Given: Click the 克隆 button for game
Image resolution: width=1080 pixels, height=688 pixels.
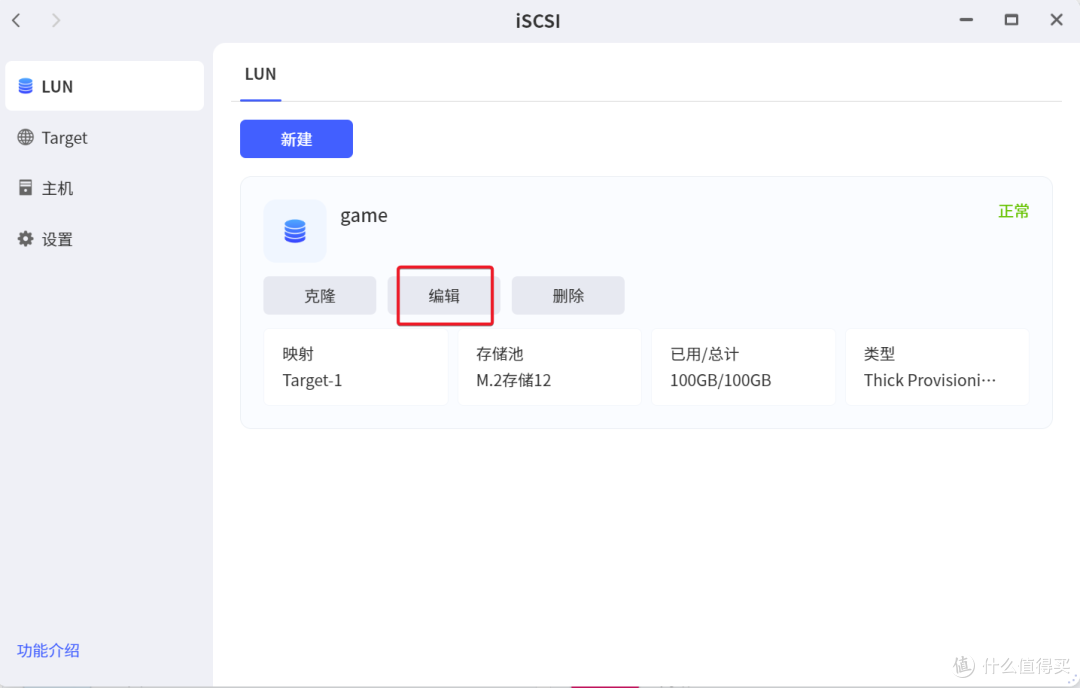Looking at the screenshot, I should pos(320,295).
